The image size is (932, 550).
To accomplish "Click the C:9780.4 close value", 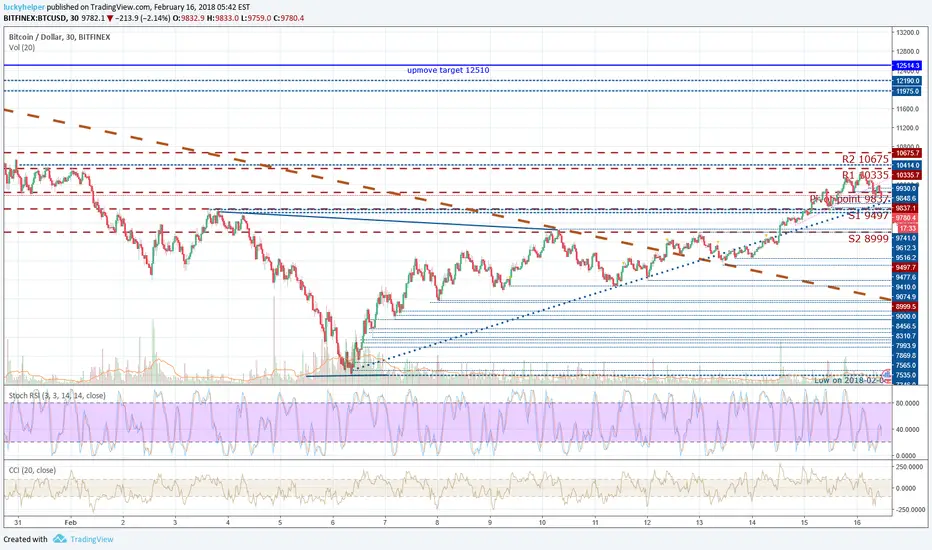I will coord(288,18).
